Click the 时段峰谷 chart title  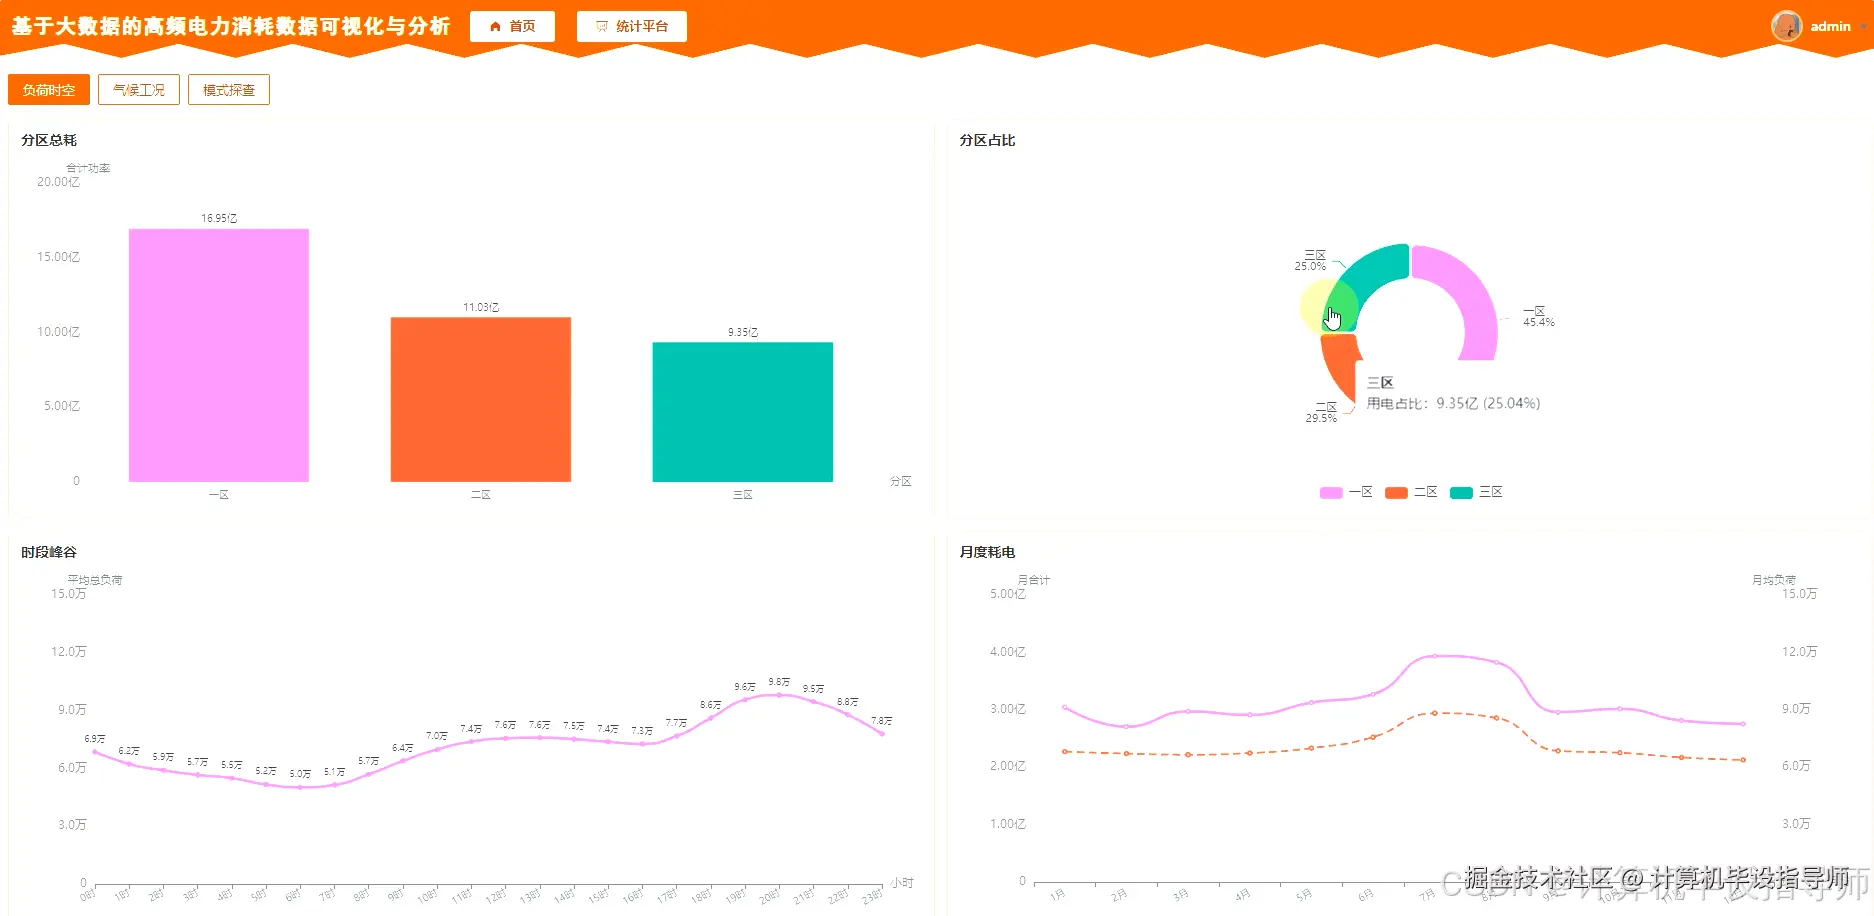(x=49, y=552)
